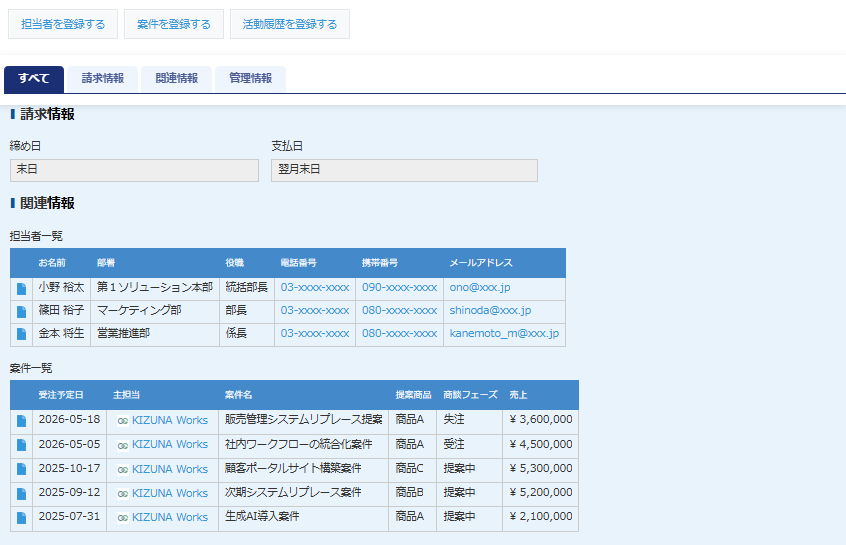The width and height of the screenshot is (846, 545).
Task: Click 案件を登録する button
Action: 174,24
